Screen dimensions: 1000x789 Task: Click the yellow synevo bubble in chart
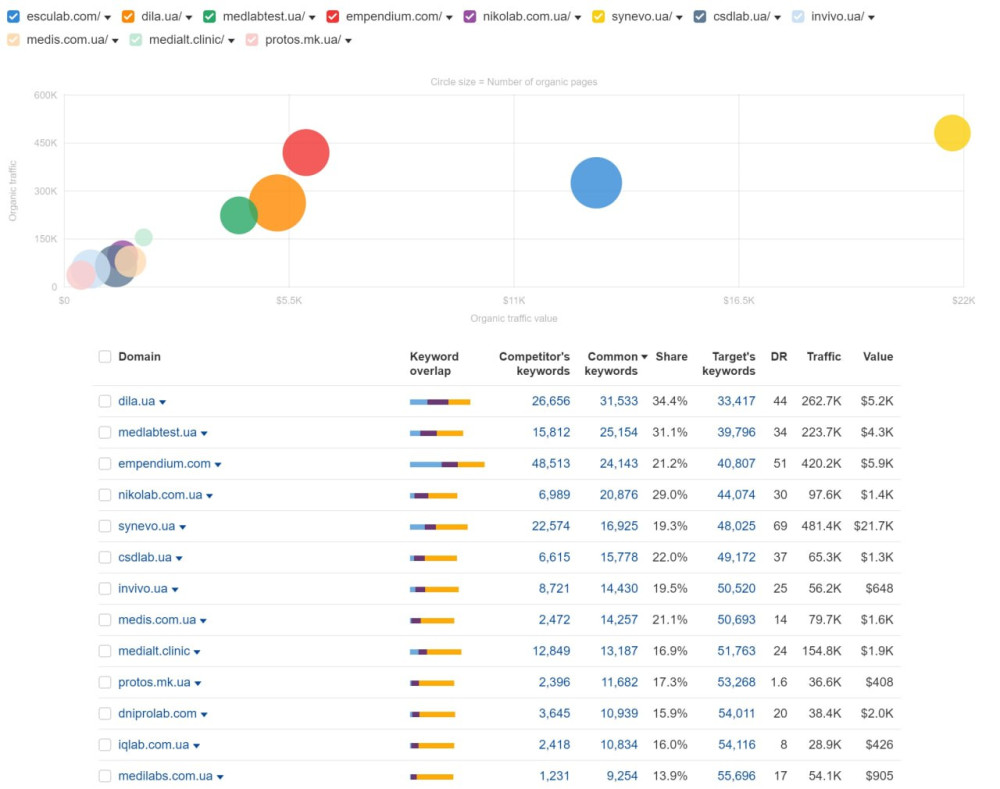point(952,133)
